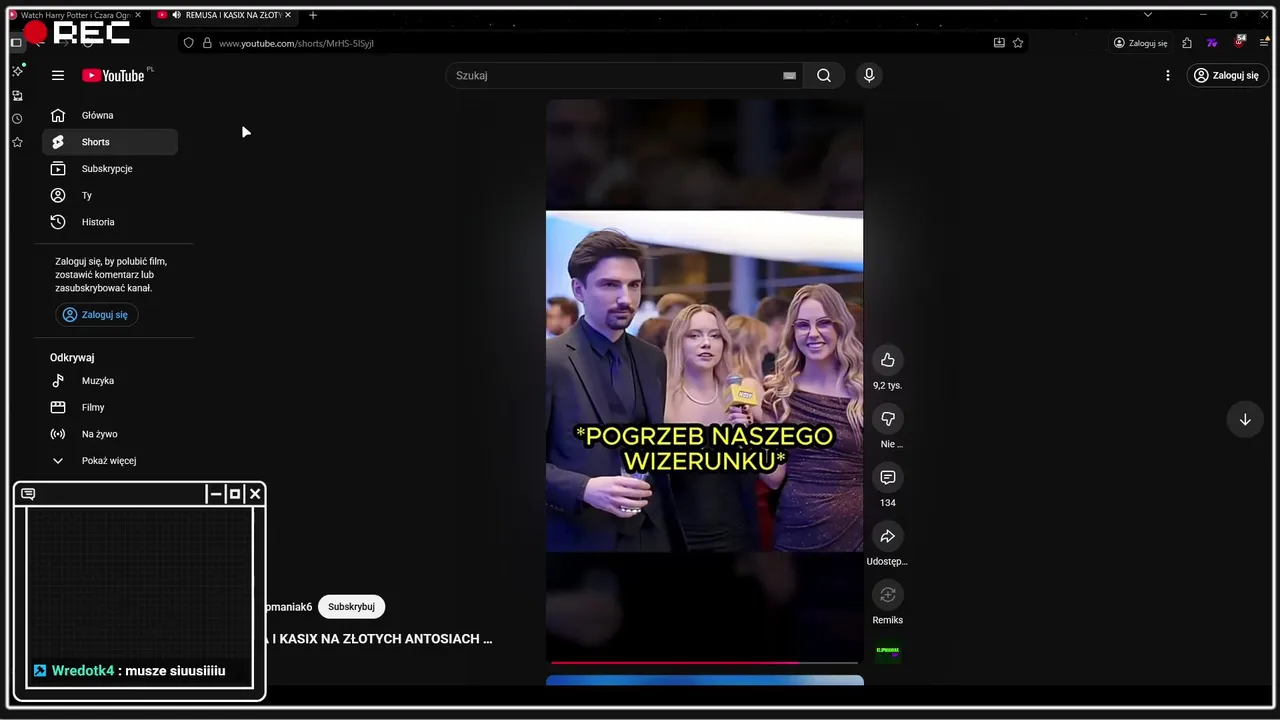Click top-right YouTube Zaloguj się button

pyautogui.click(x=1227, y=75)
